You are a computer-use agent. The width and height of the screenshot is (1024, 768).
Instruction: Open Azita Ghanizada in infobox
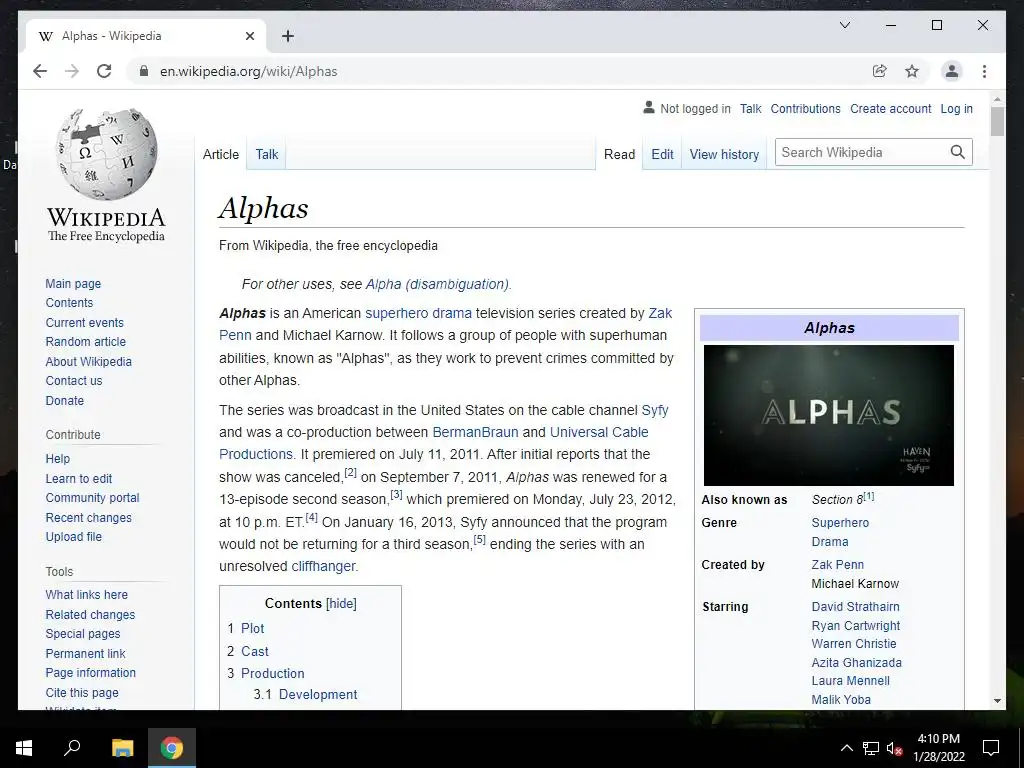coord(856,662)
